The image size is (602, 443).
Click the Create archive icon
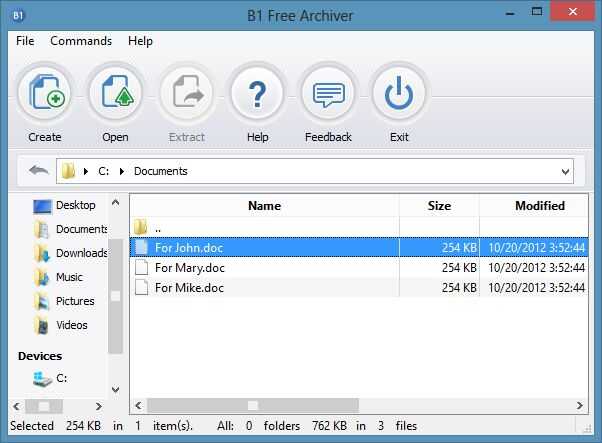(45, 93)
